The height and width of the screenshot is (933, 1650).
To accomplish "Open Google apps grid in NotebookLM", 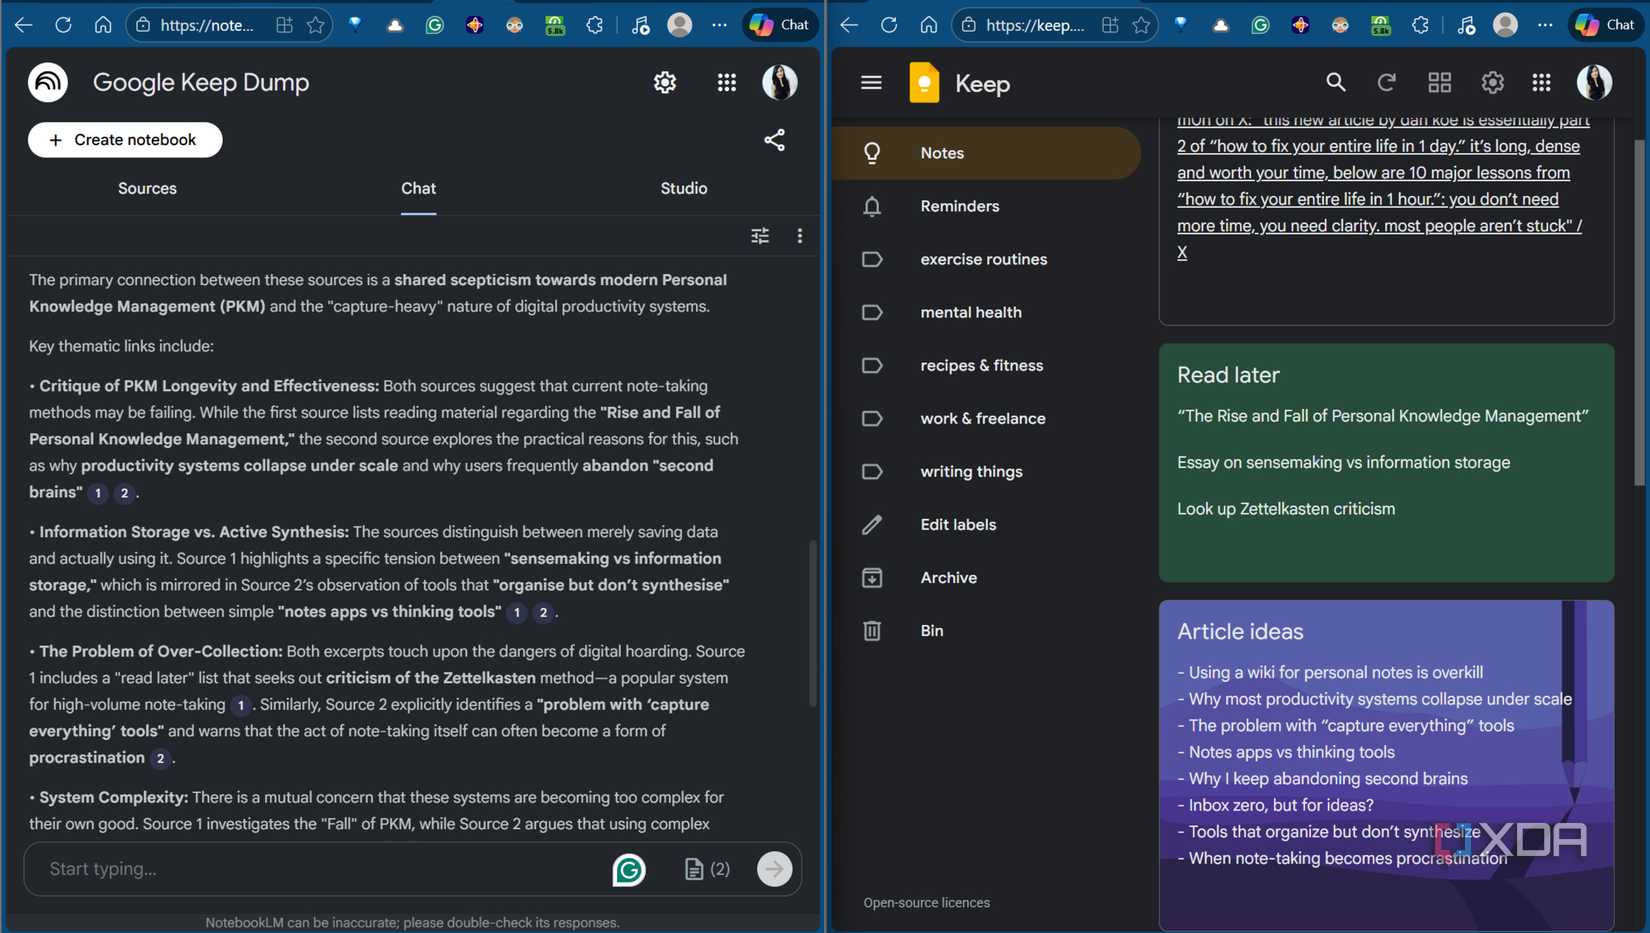I will pyautogui.click(x=727, y=83).
